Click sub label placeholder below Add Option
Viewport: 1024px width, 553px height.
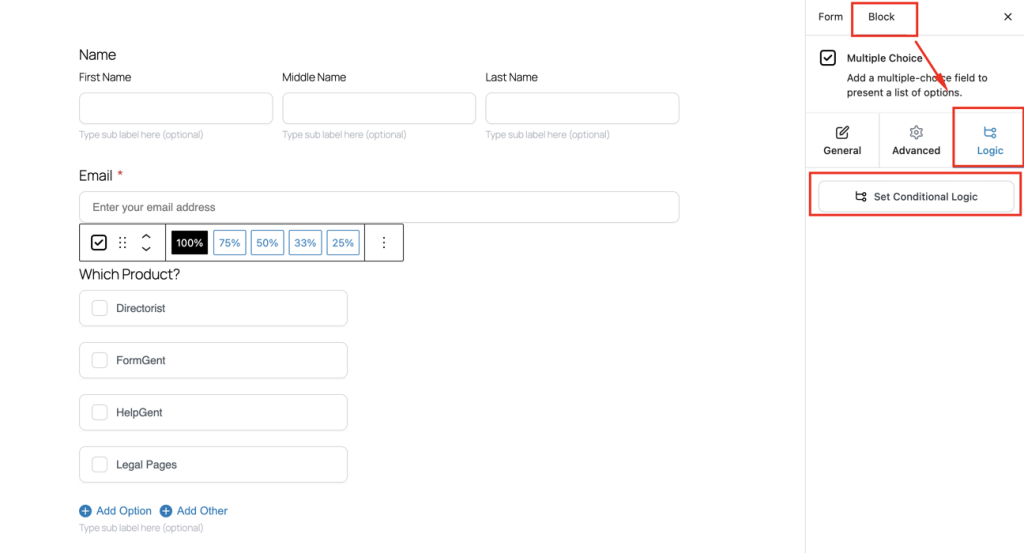coord(141,528)
